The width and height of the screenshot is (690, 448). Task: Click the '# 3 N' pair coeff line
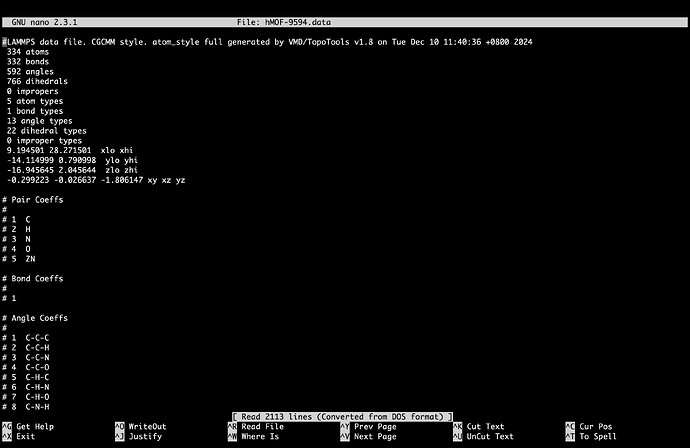coord(16,239)
